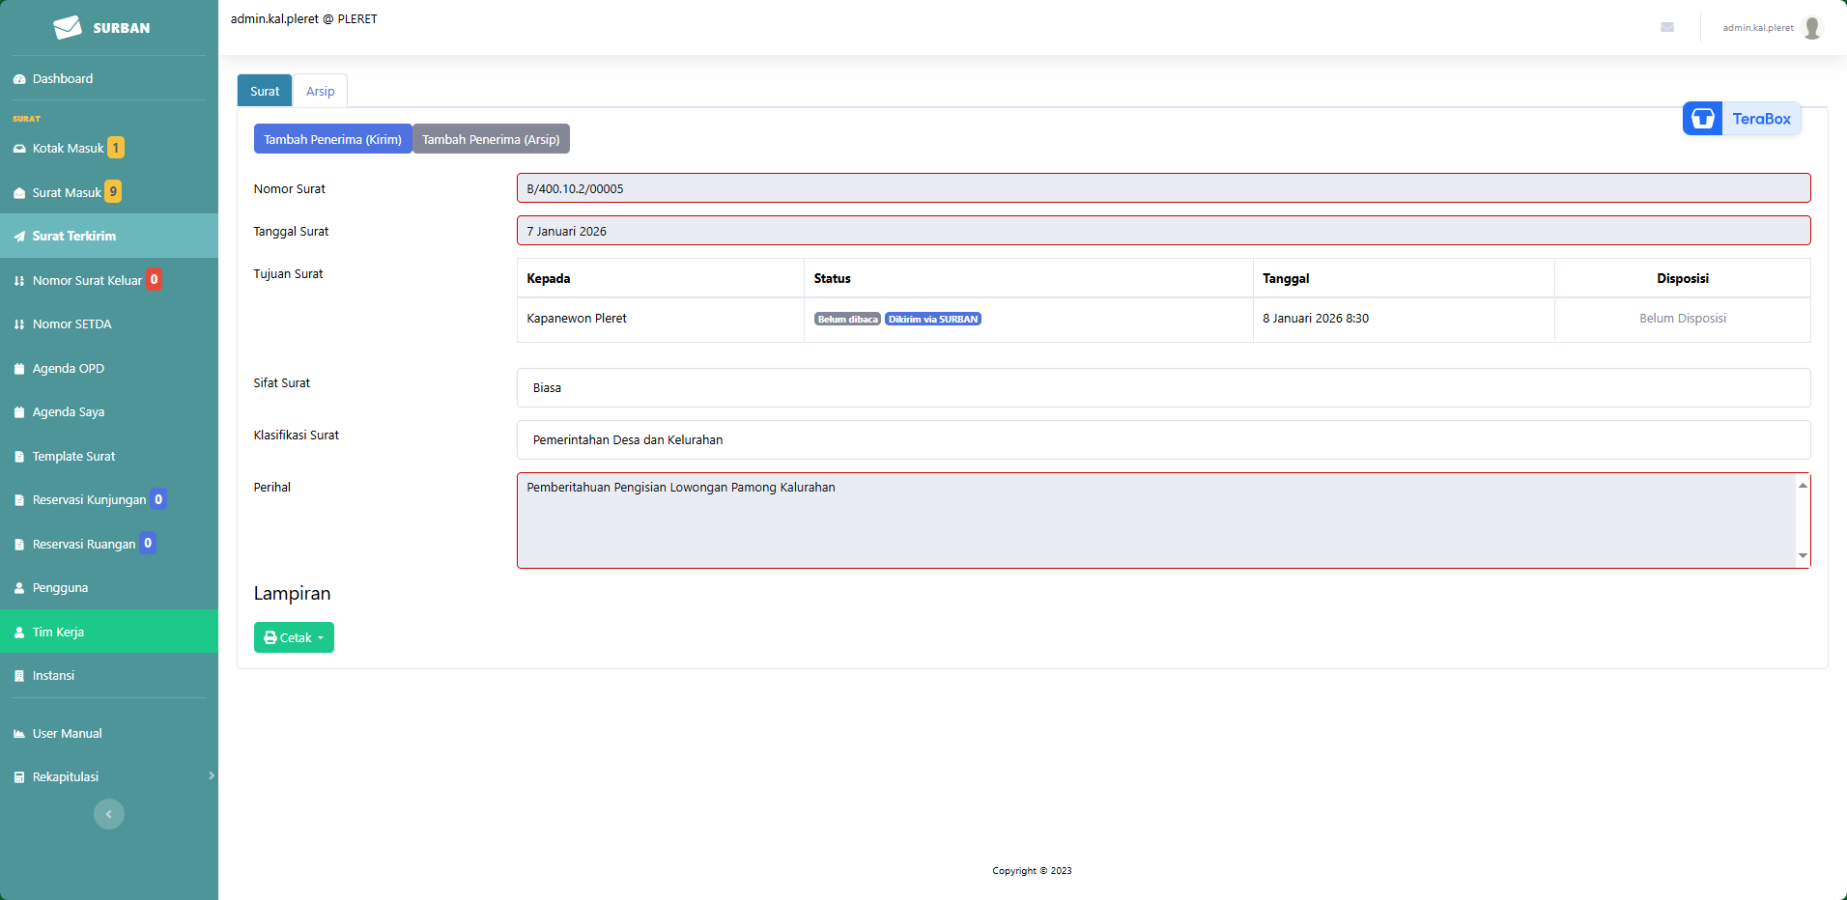
Task: Open the Sifat Surat field showing Biasa
Action: click(1162, 388)
